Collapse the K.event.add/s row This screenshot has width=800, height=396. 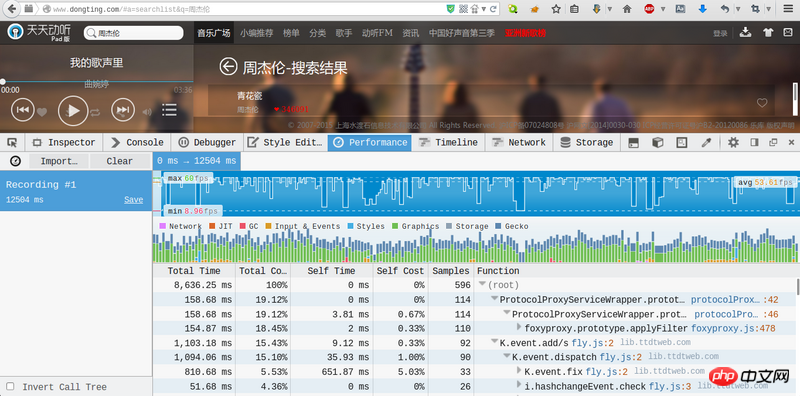tap(494, 342)
